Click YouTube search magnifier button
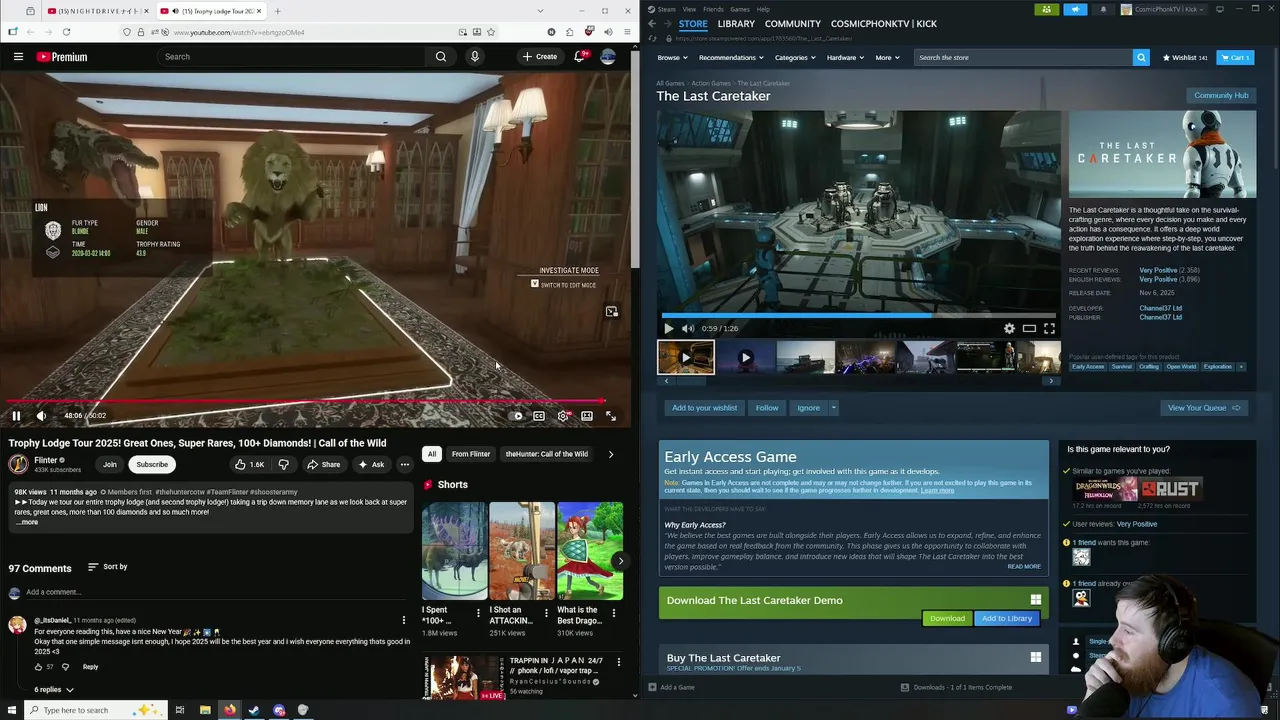Screen dimensions: 1280x720 (x=441, y=57)
